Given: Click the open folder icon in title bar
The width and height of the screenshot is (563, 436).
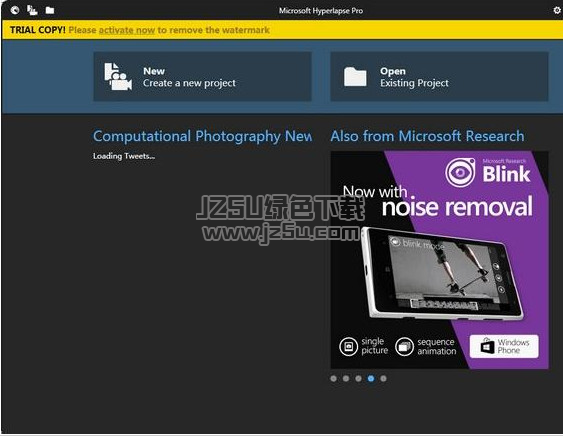Looking at the screenshot, I should pos(50,10).
